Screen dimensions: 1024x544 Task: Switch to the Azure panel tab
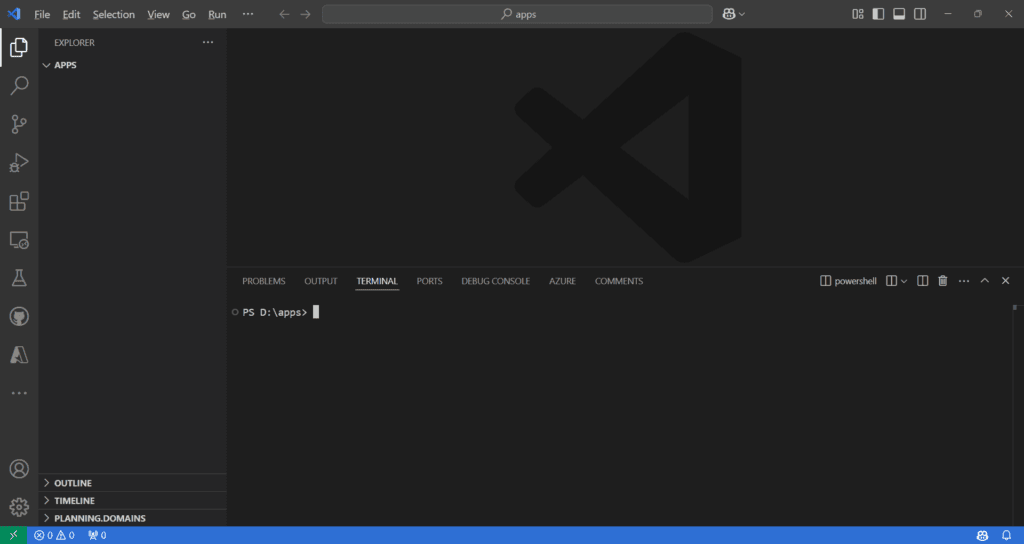[562, 281]
